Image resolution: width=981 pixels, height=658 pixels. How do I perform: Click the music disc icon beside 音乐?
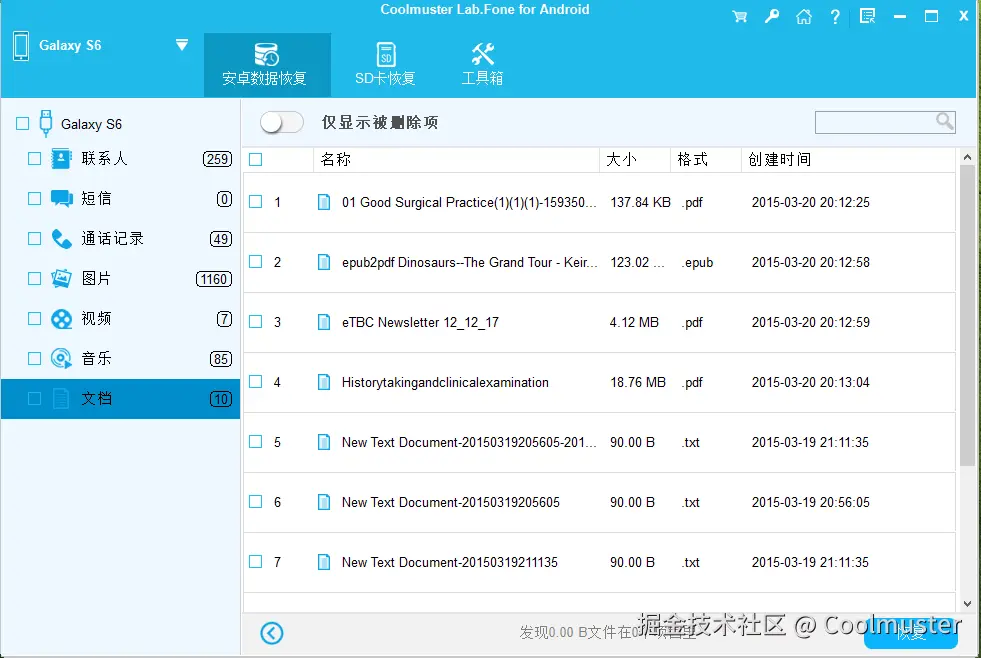[x=61, y=358]
